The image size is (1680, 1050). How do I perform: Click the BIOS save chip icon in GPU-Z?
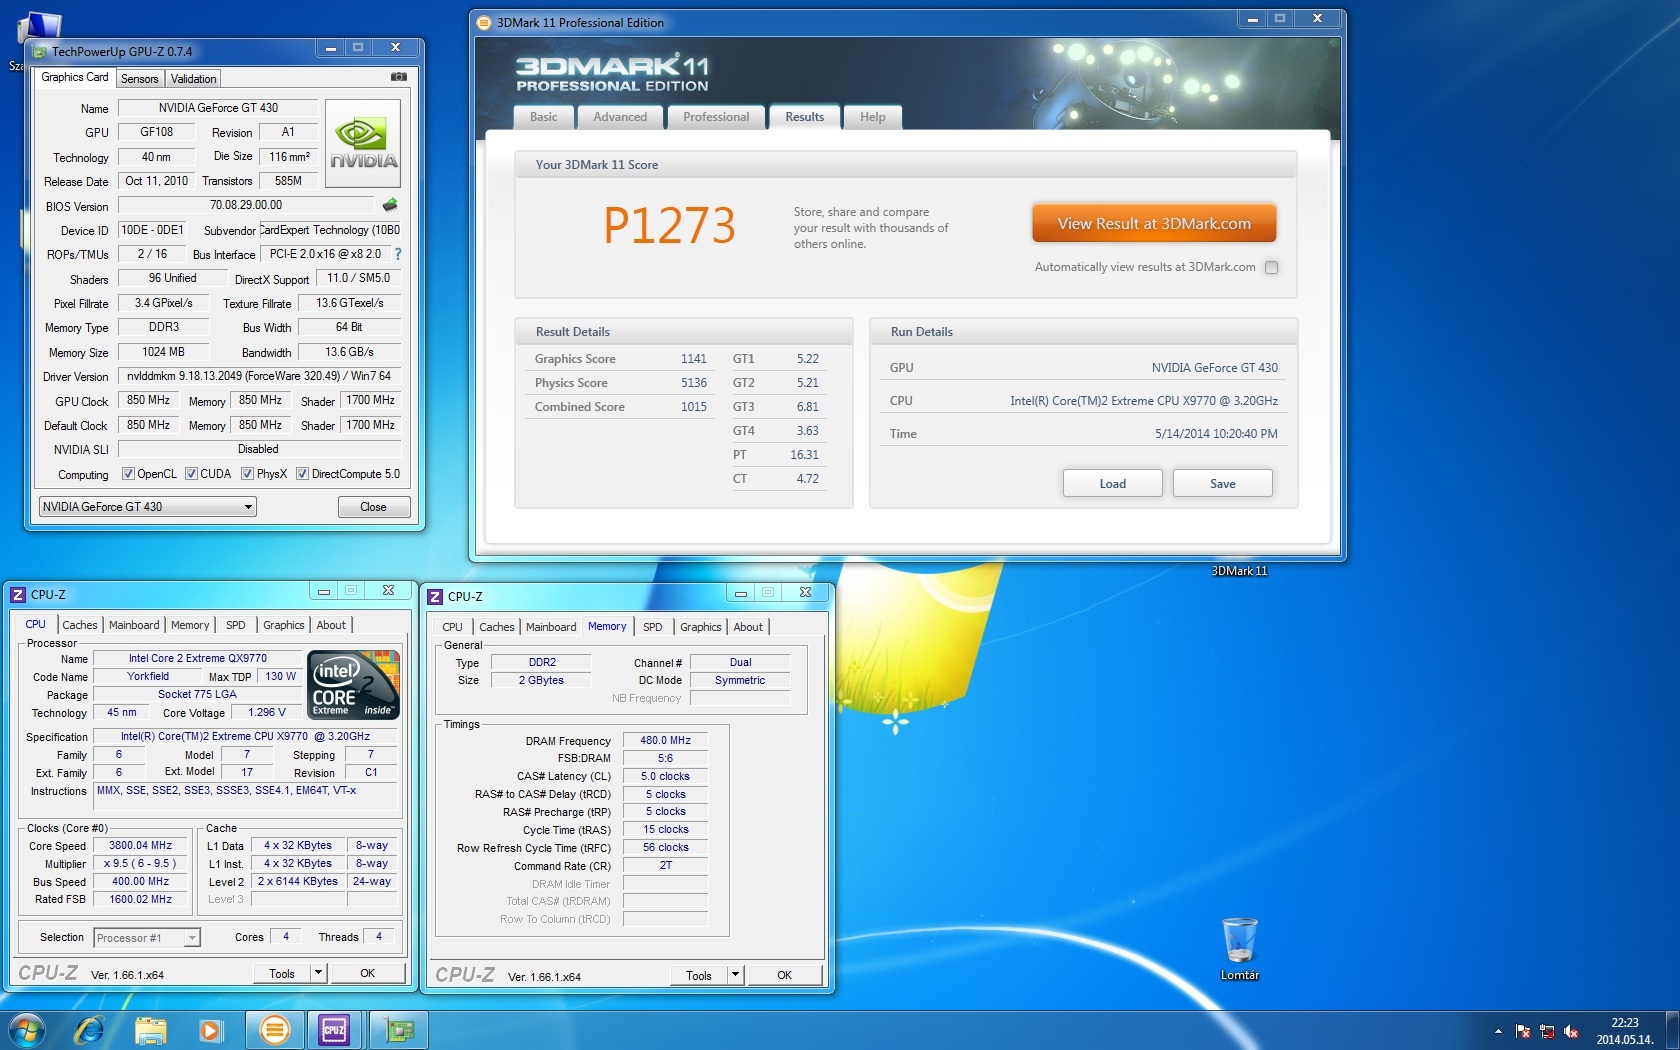tap(390, 204)
